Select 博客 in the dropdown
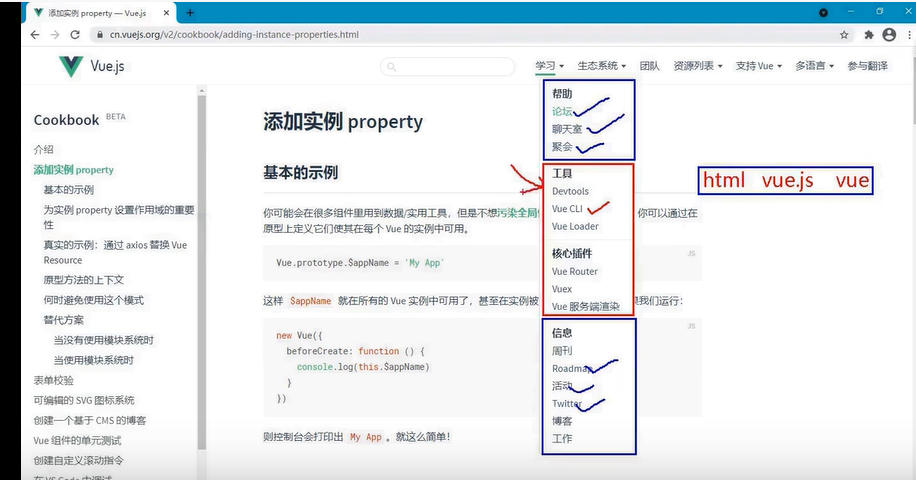The image size is (916, 480). (x=562, y=421)
